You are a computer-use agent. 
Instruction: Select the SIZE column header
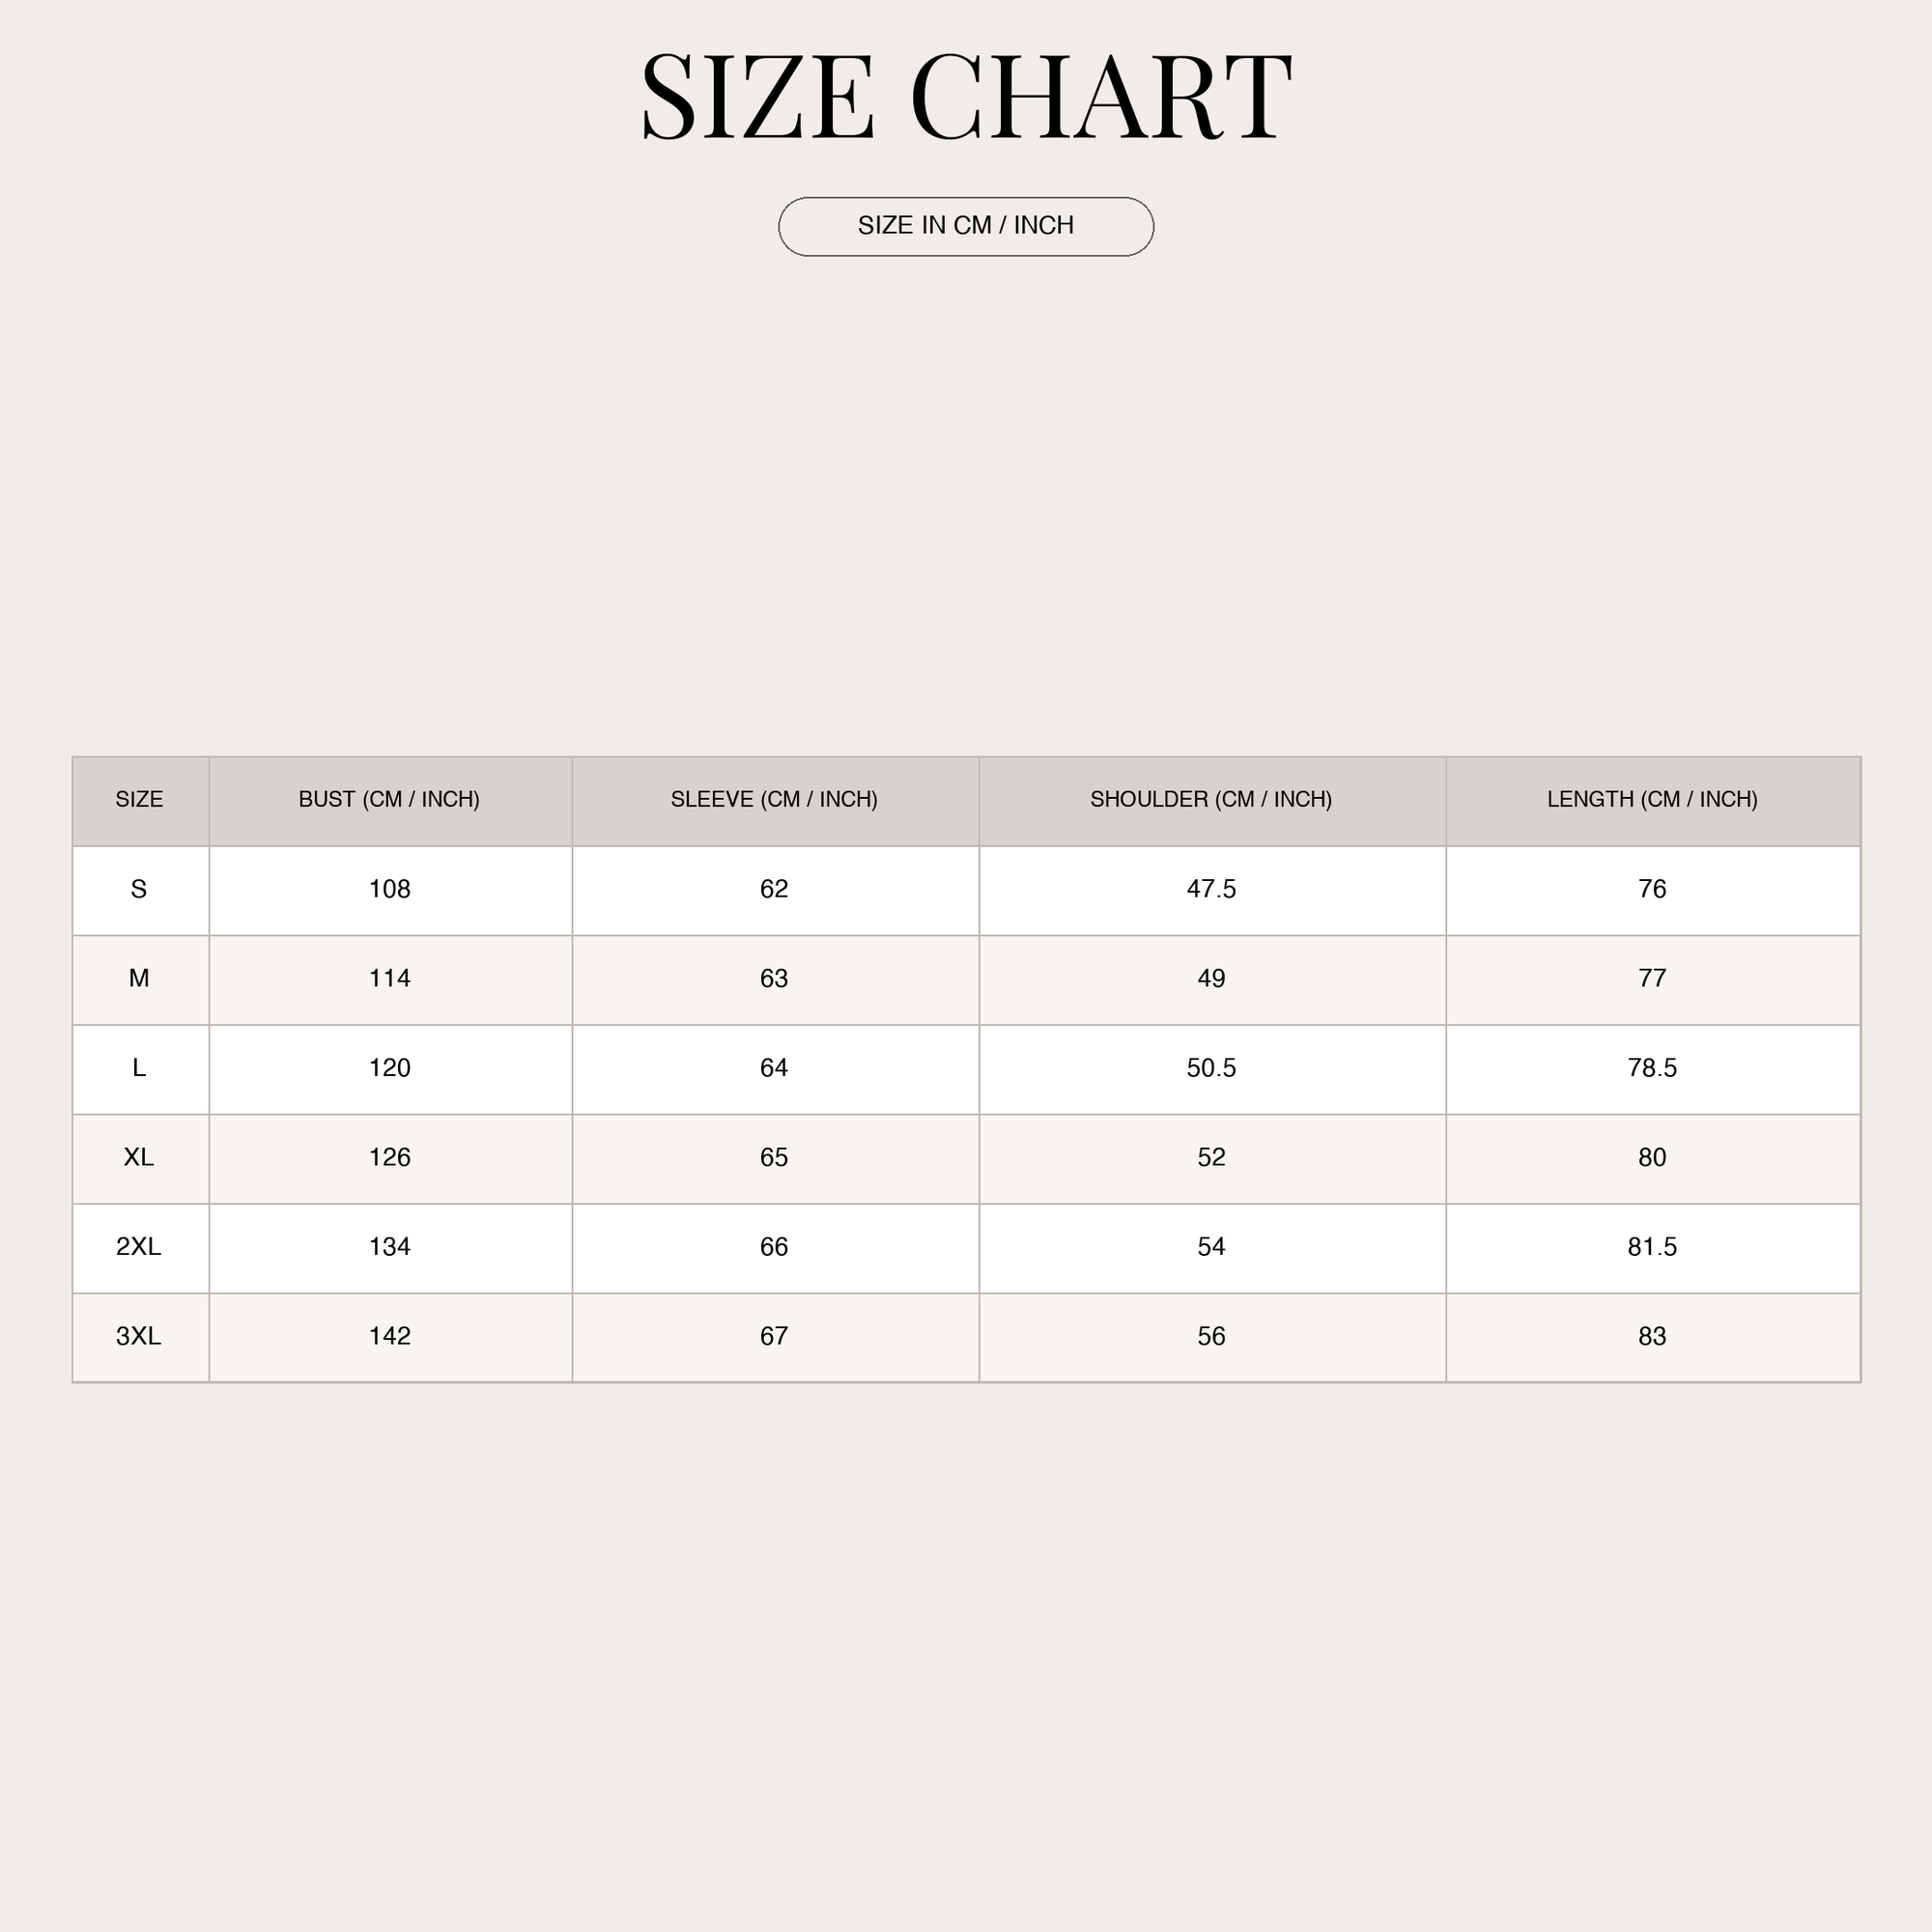point(140,801)
